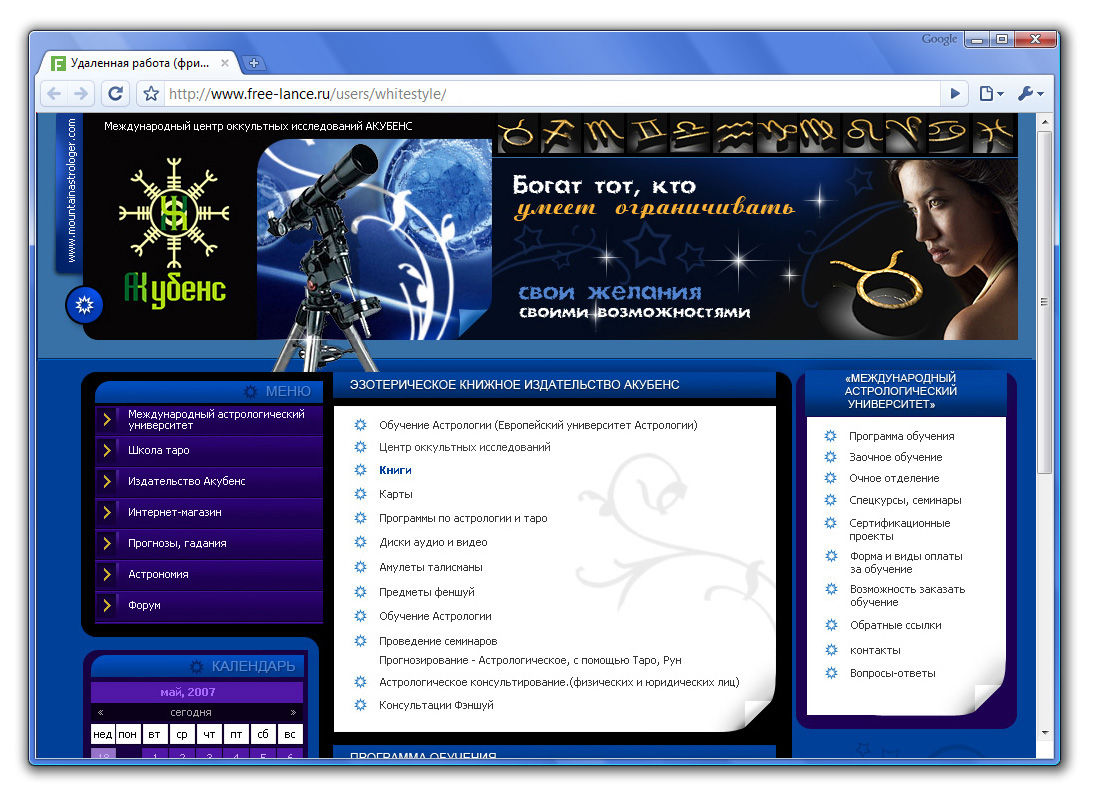Open Центр оккультных исследований link

[464, 447]
